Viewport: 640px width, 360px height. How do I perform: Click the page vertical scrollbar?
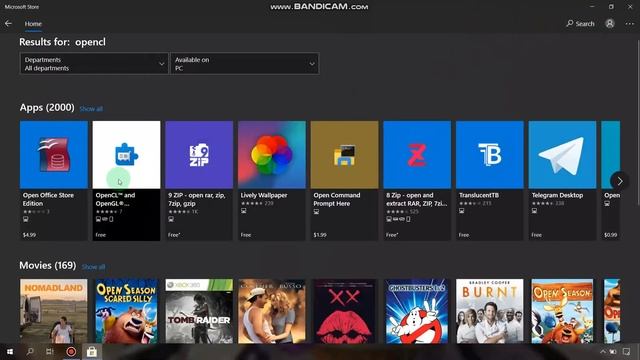pyautogui.click(x=638, y=122)
